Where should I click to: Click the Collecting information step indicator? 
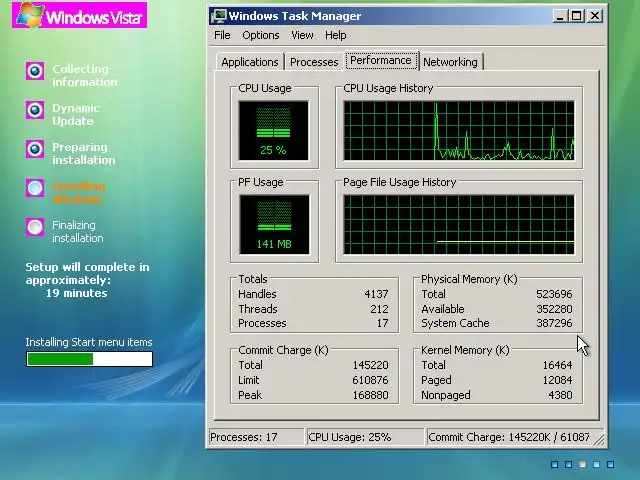35,71
